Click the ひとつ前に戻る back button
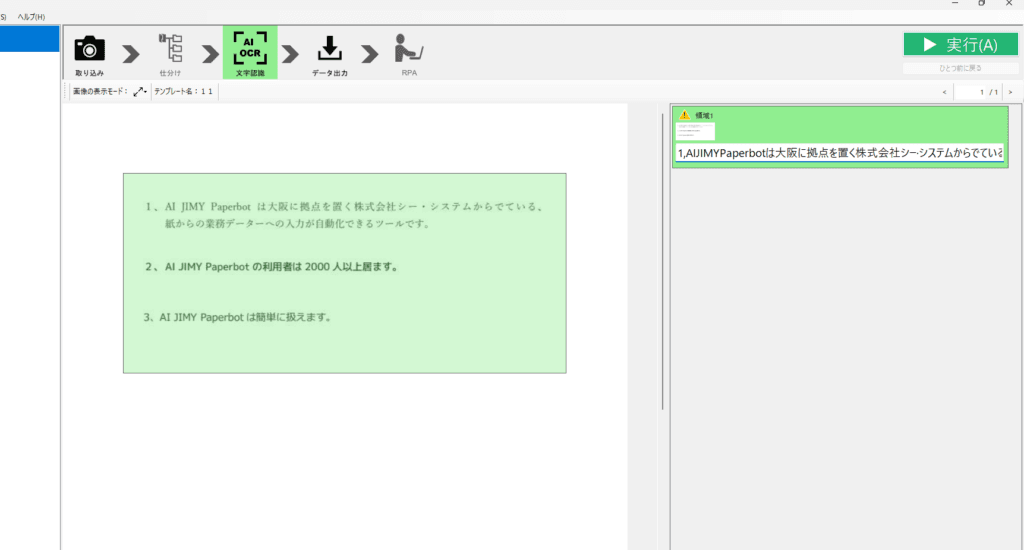This screenshot has height=550, width=1024. pyautogui.click(x=960, y=68)
